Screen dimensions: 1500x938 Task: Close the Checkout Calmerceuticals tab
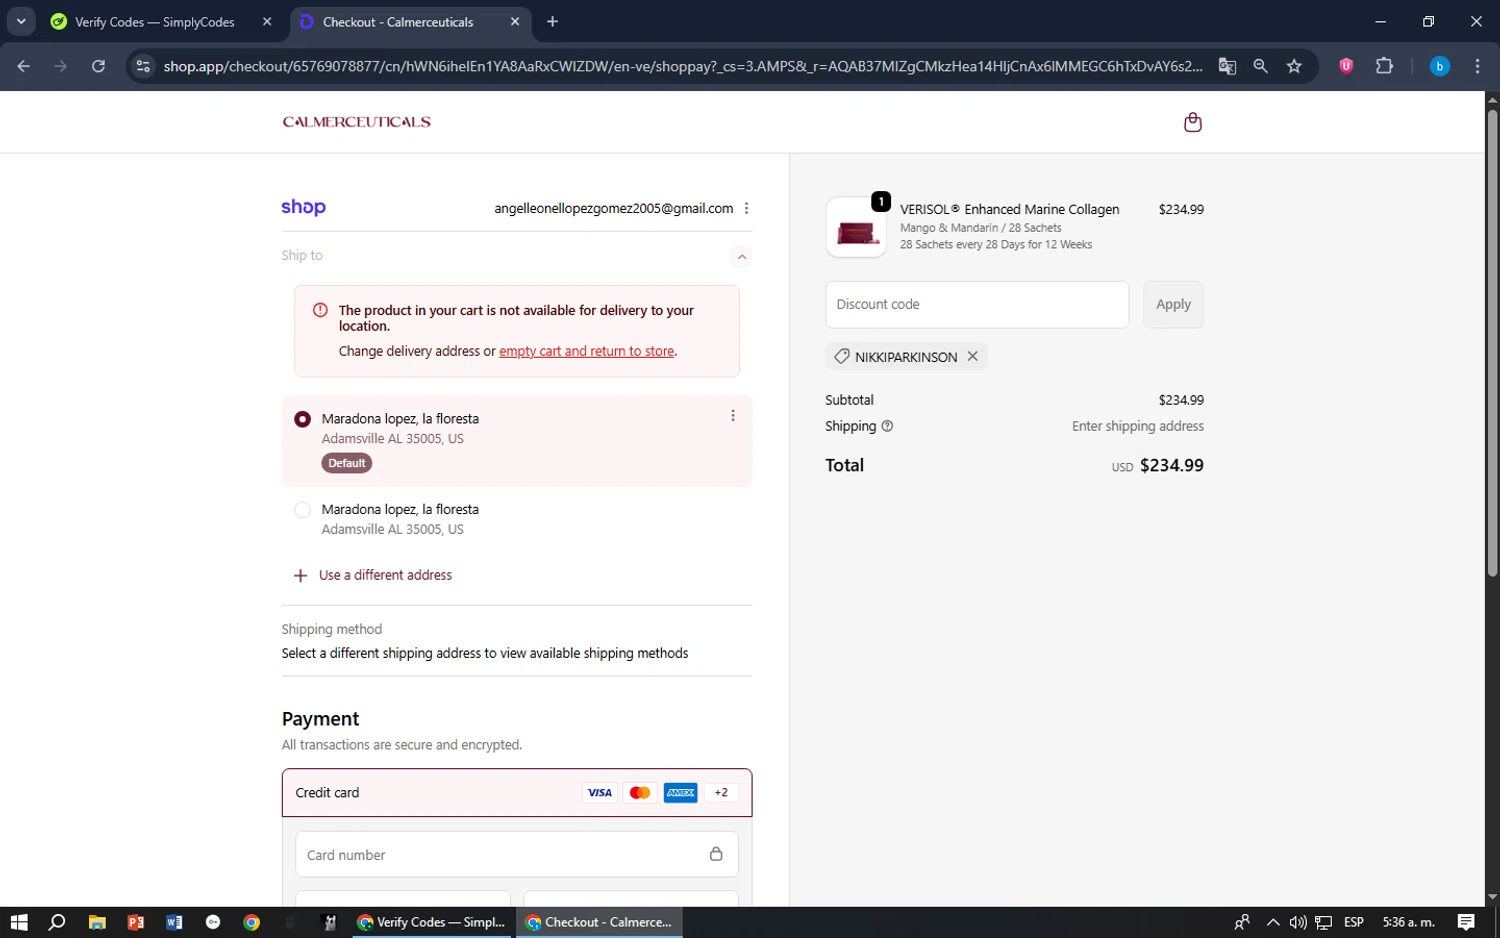pyautogui.click(x=515, y=22)
